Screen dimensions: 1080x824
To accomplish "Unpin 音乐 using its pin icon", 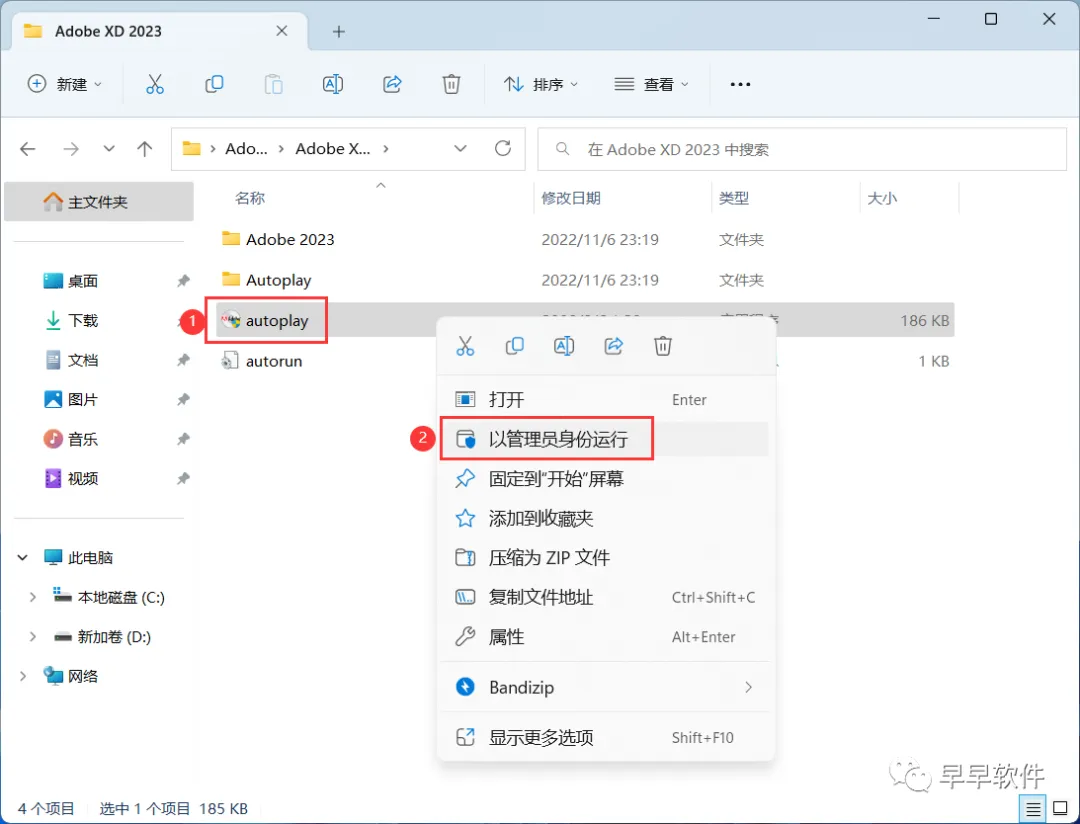I will [183, 439].
